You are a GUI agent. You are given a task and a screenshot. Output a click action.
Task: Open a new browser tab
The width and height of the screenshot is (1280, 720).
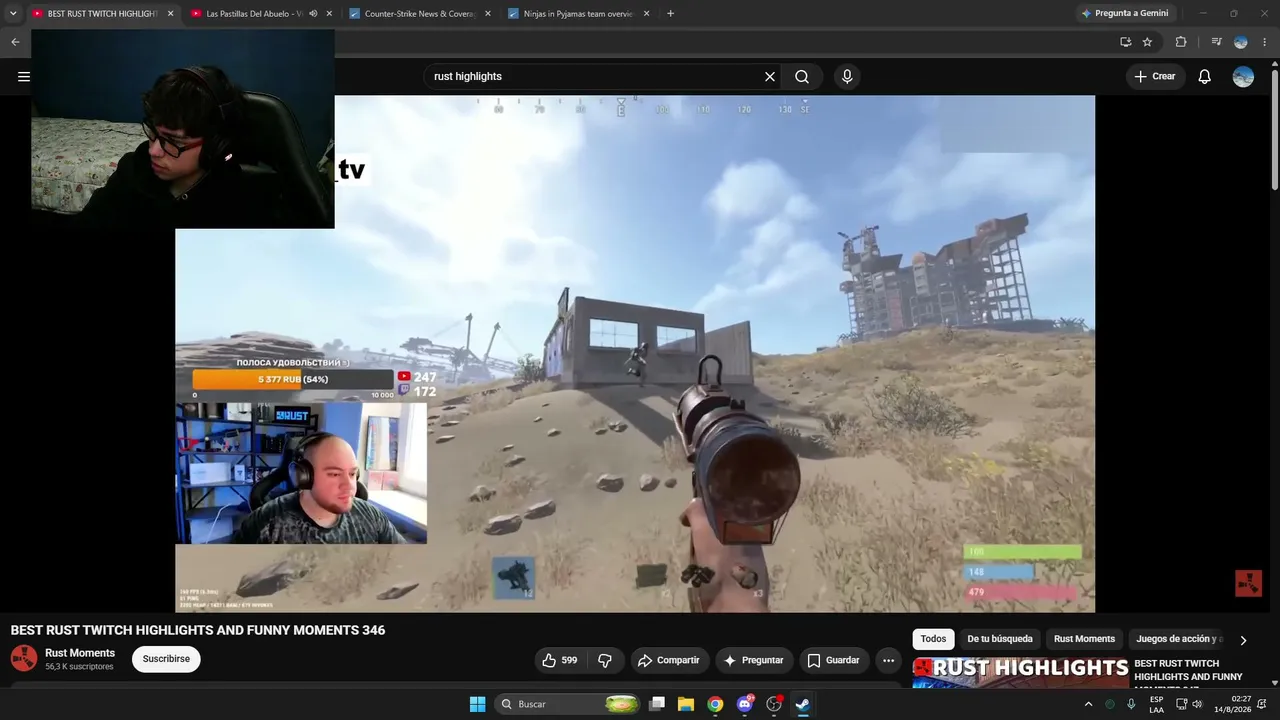[x=670, y=14]
